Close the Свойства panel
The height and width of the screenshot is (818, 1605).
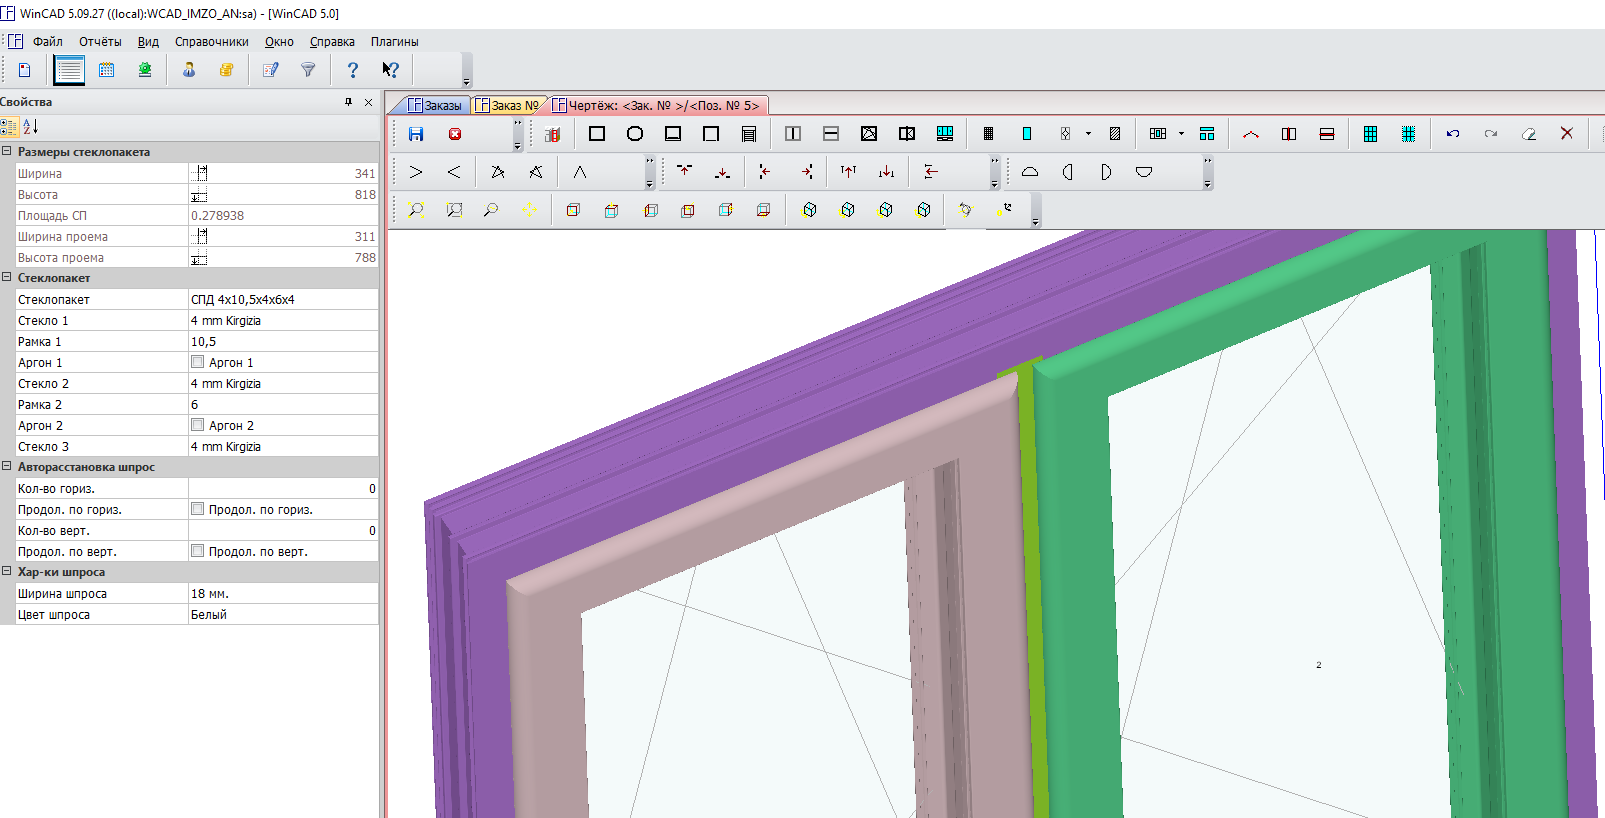point(368,102)
